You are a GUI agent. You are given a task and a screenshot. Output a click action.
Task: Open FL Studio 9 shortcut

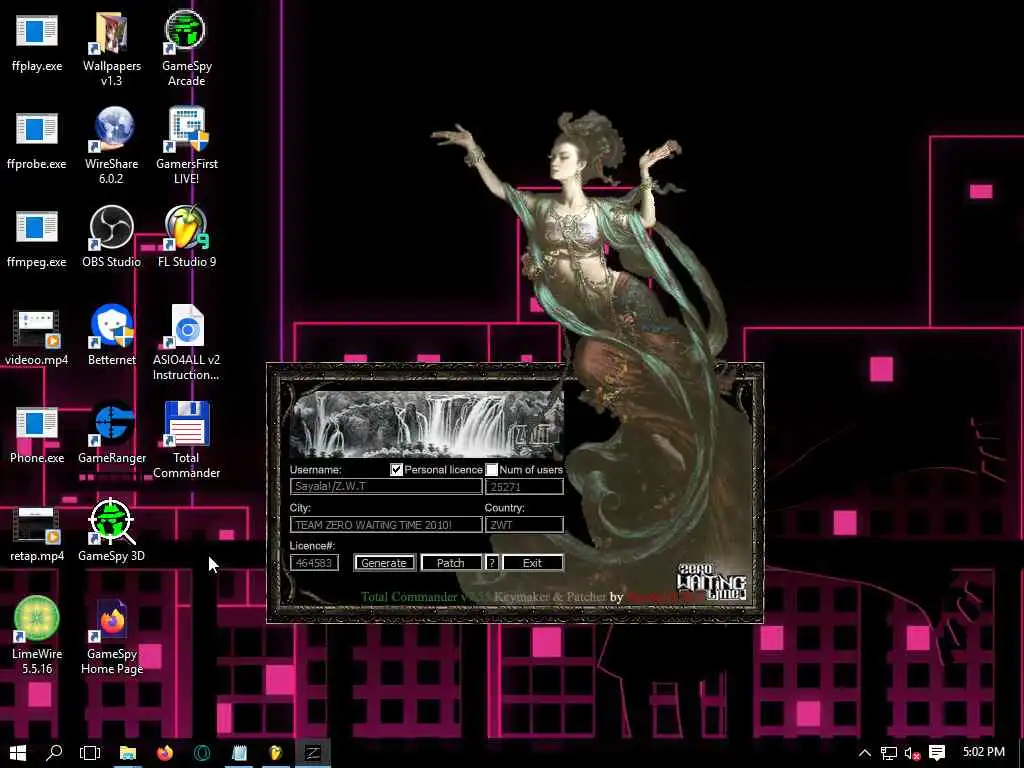pos(187,237)
